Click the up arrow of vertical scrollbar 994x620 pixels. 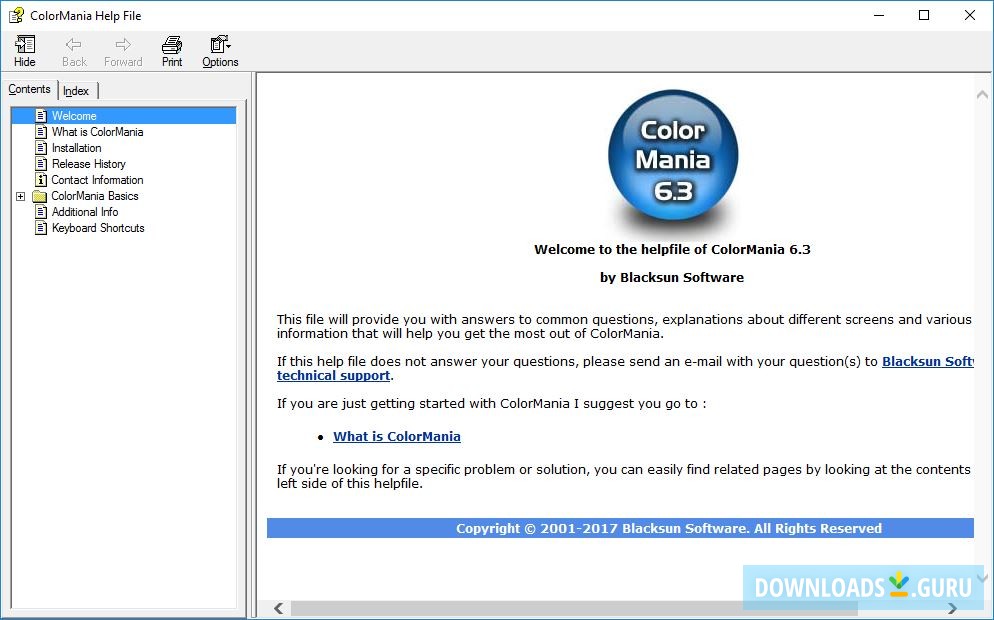click(x=982, y=95)
